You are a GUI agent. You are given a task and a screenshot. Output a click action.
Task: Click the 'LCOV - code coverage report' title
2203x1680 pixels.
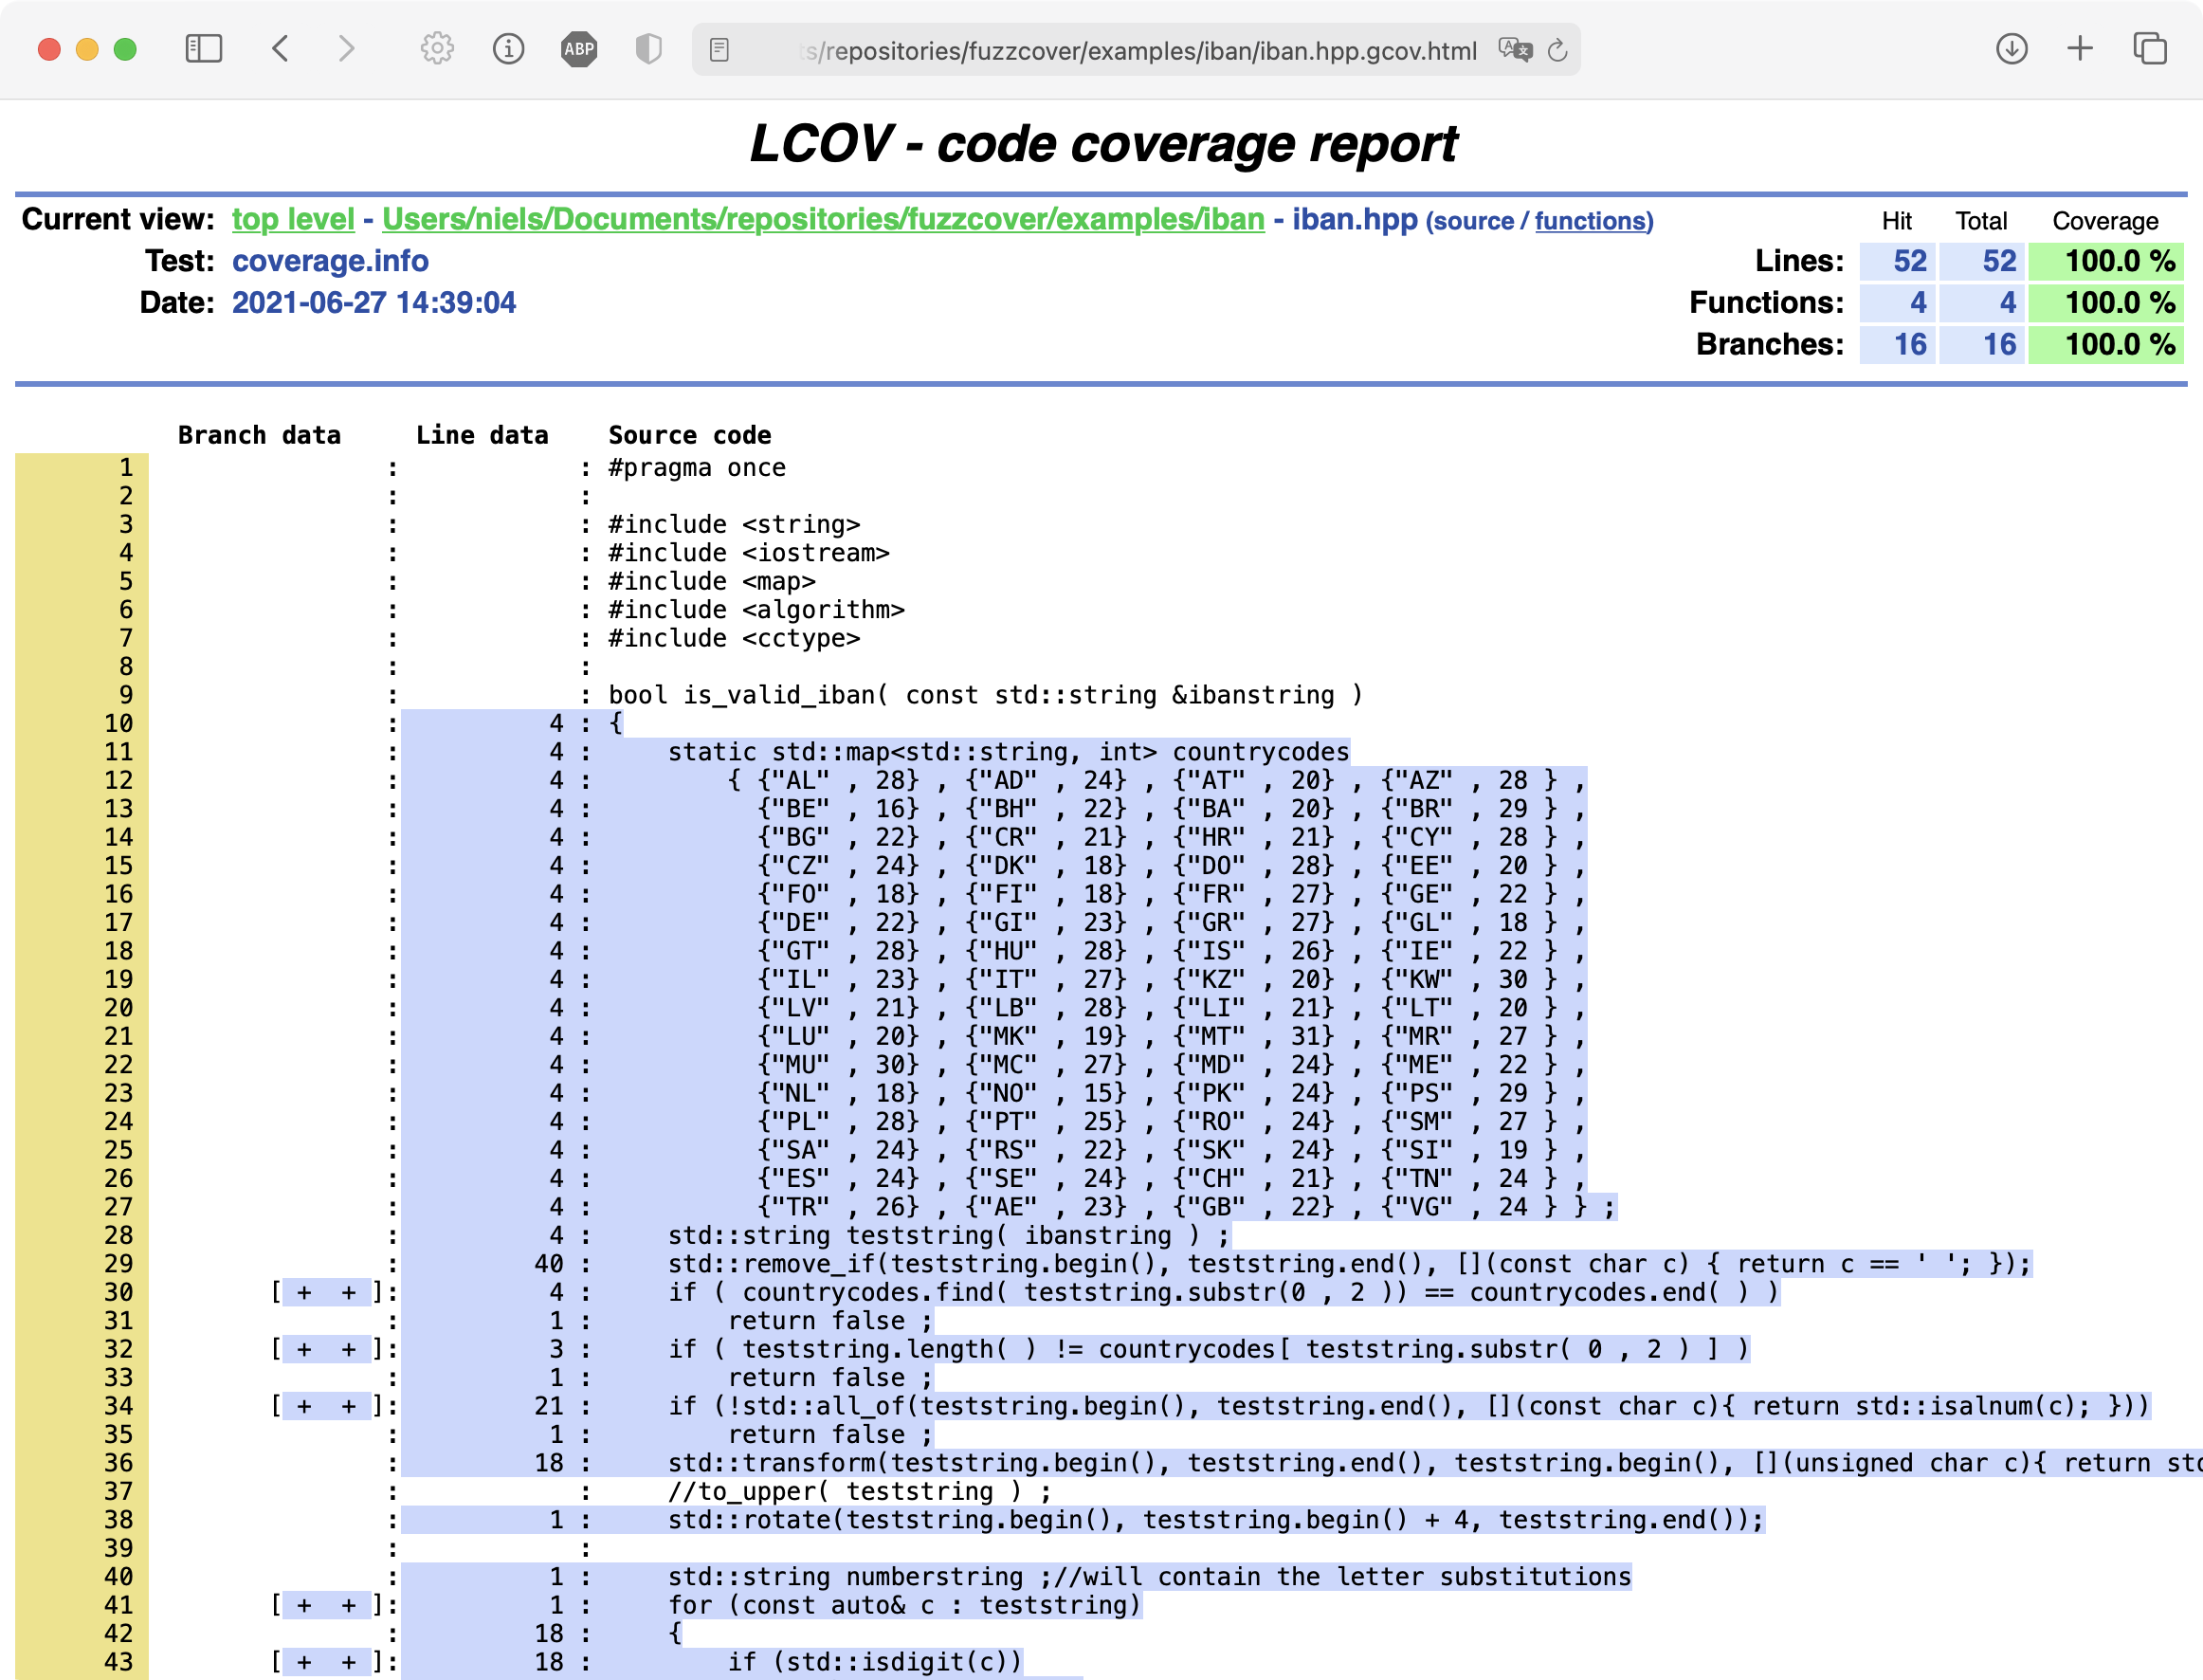click(x=1103, y=144)
